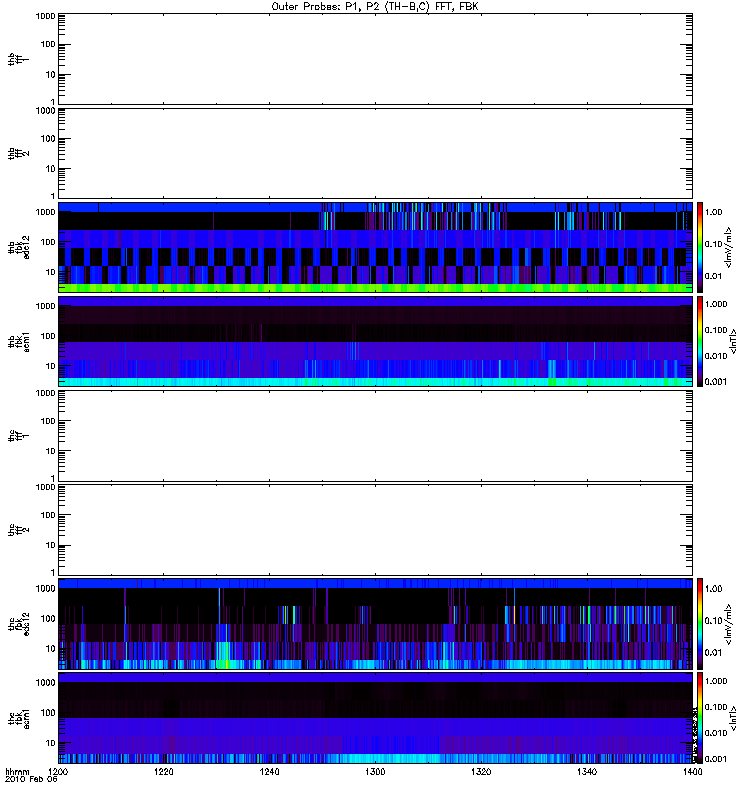750x800 pixels.
Task: Select the 'thb fff 1' y-axis label
Action: pos(17,59)
